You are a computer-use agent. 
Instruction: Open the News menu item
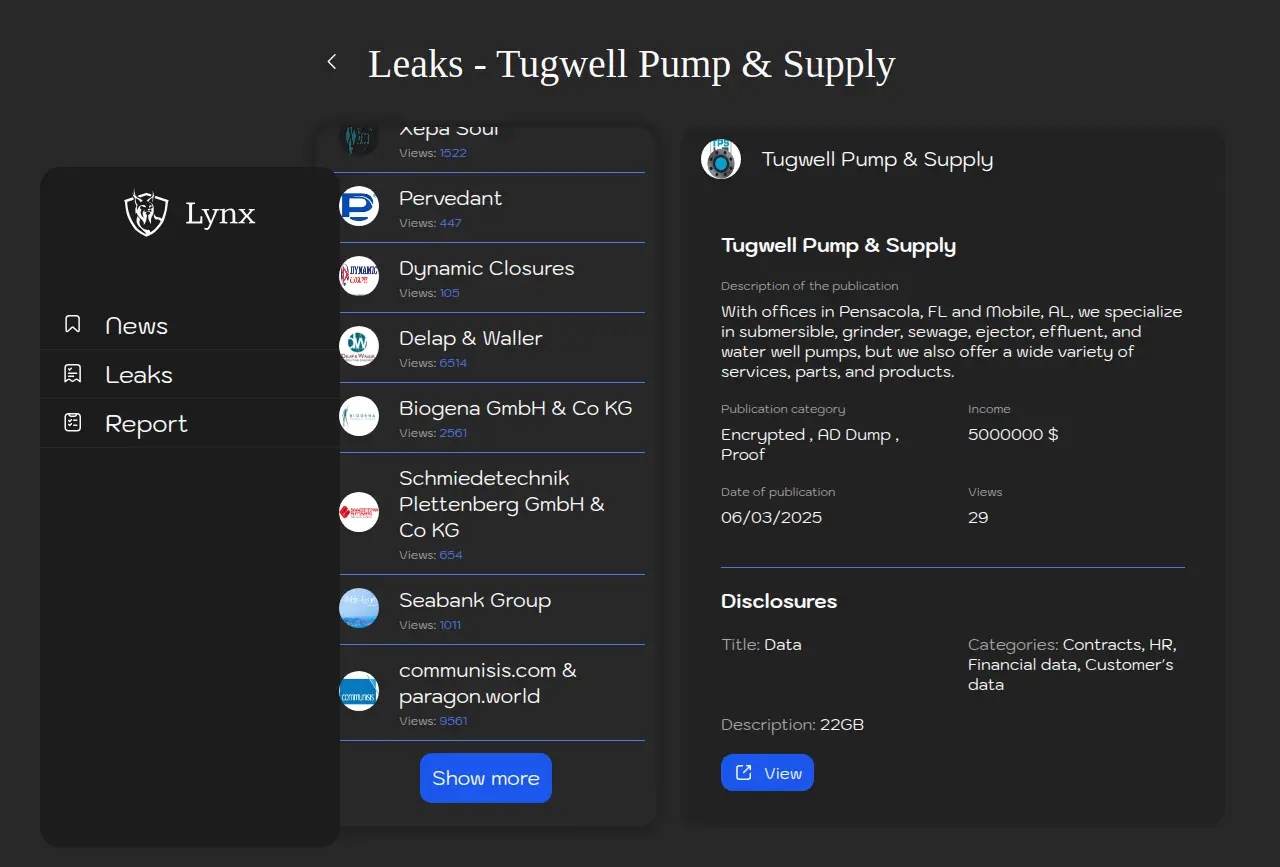pyautogui.click(x=136, y=326)
